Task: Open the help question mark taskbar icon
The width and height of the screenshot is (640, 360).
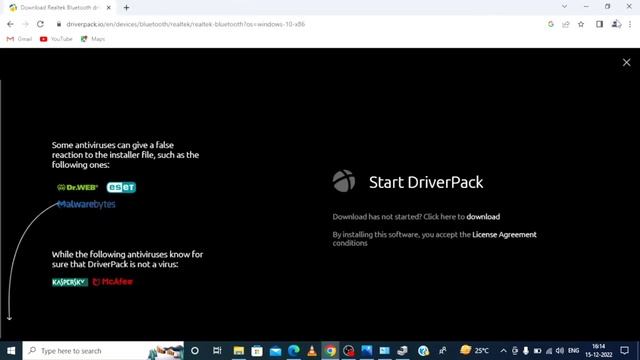Action: (423, 351)
